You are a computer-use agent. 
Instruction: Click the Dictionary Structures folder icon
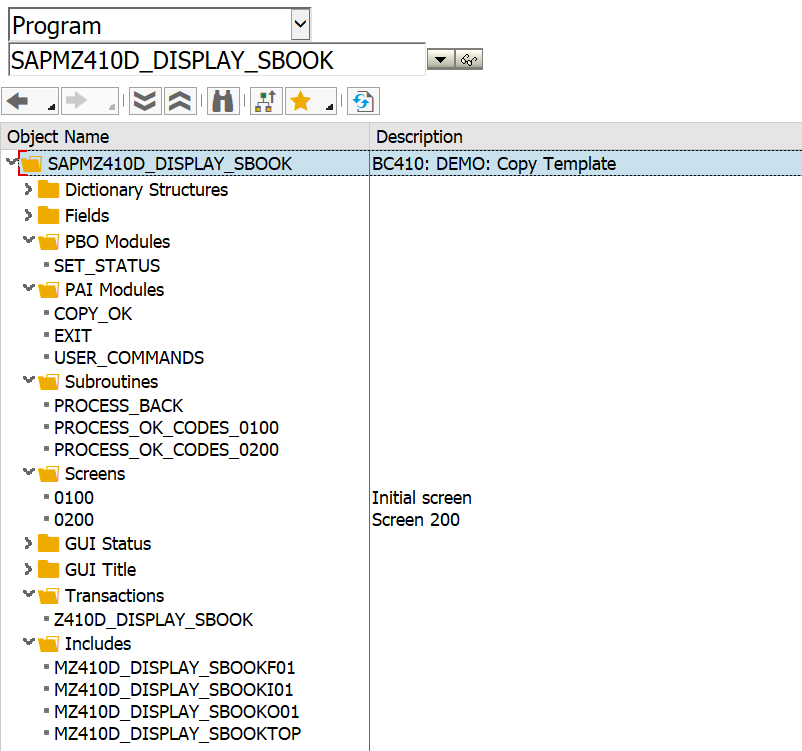click(x=49, y=189)
